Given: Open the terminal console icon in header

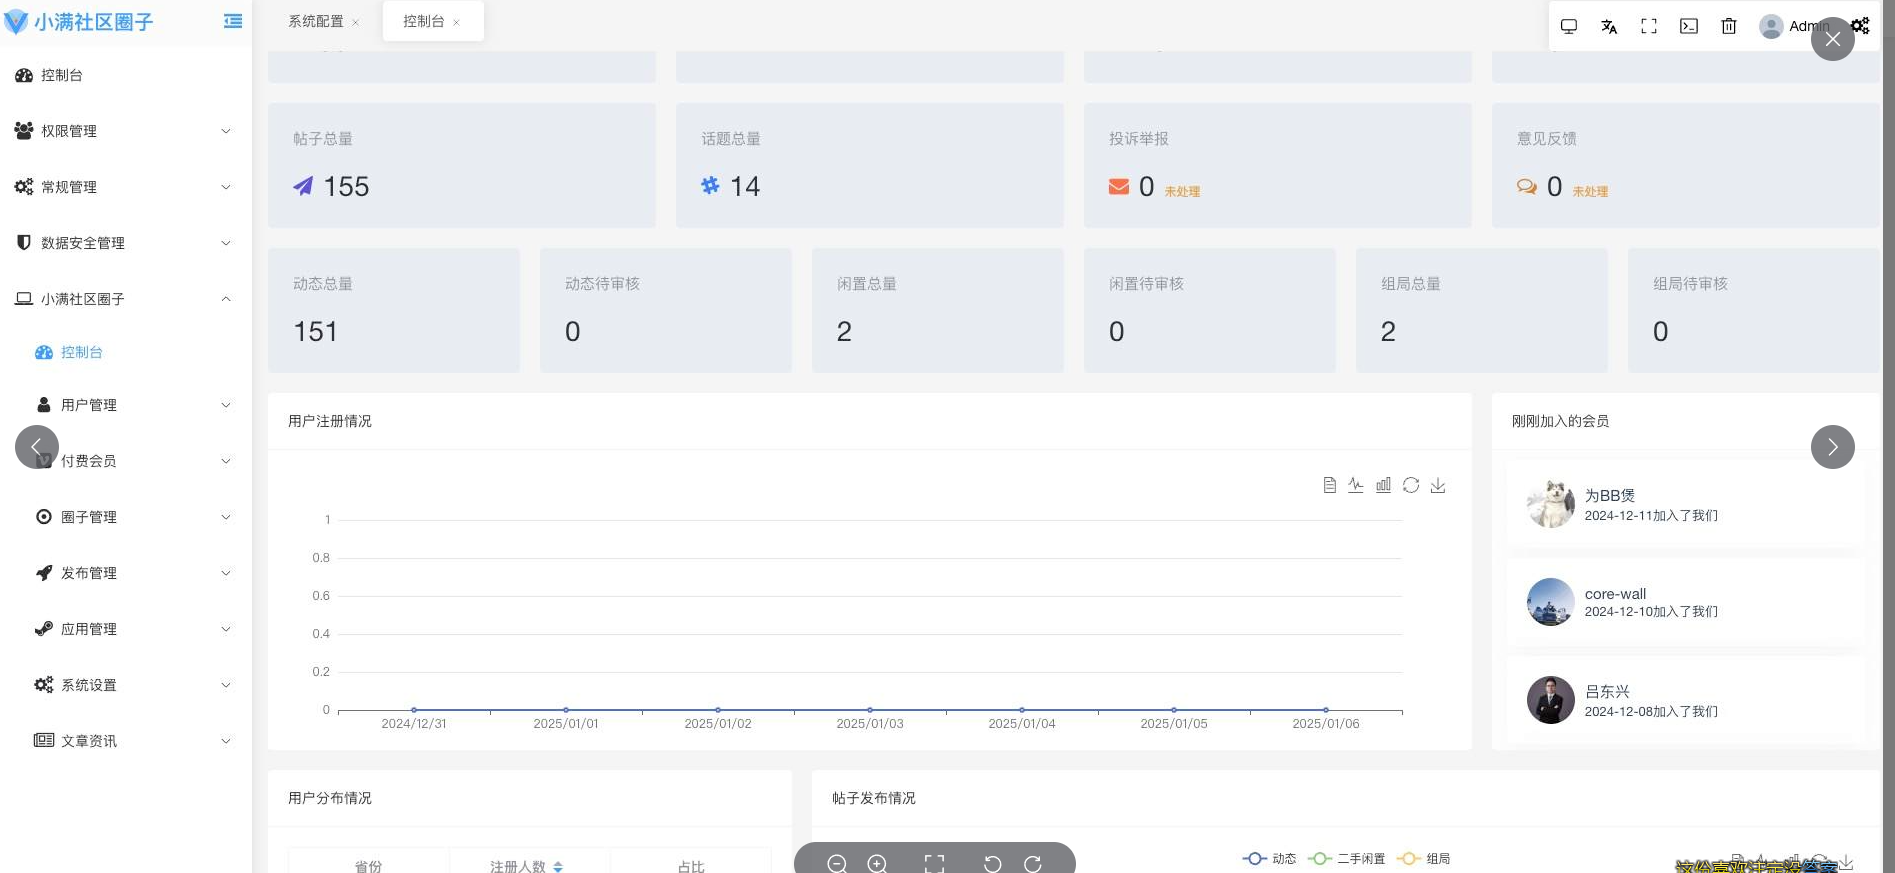Looking at the screenshot, I should (1688, 27).
